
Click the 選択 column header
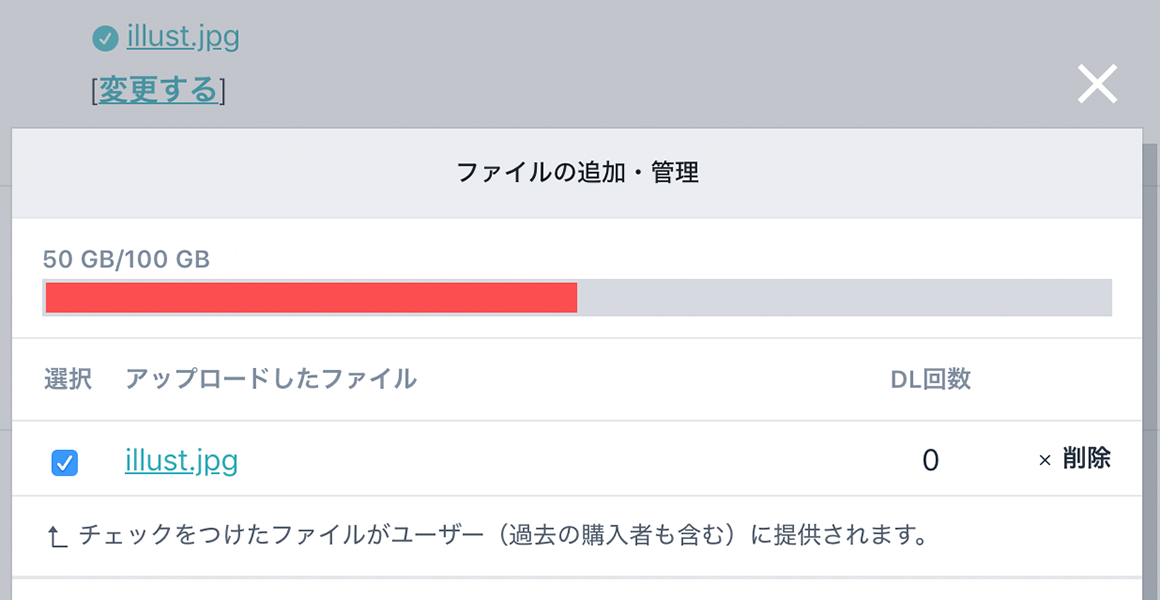67,380
